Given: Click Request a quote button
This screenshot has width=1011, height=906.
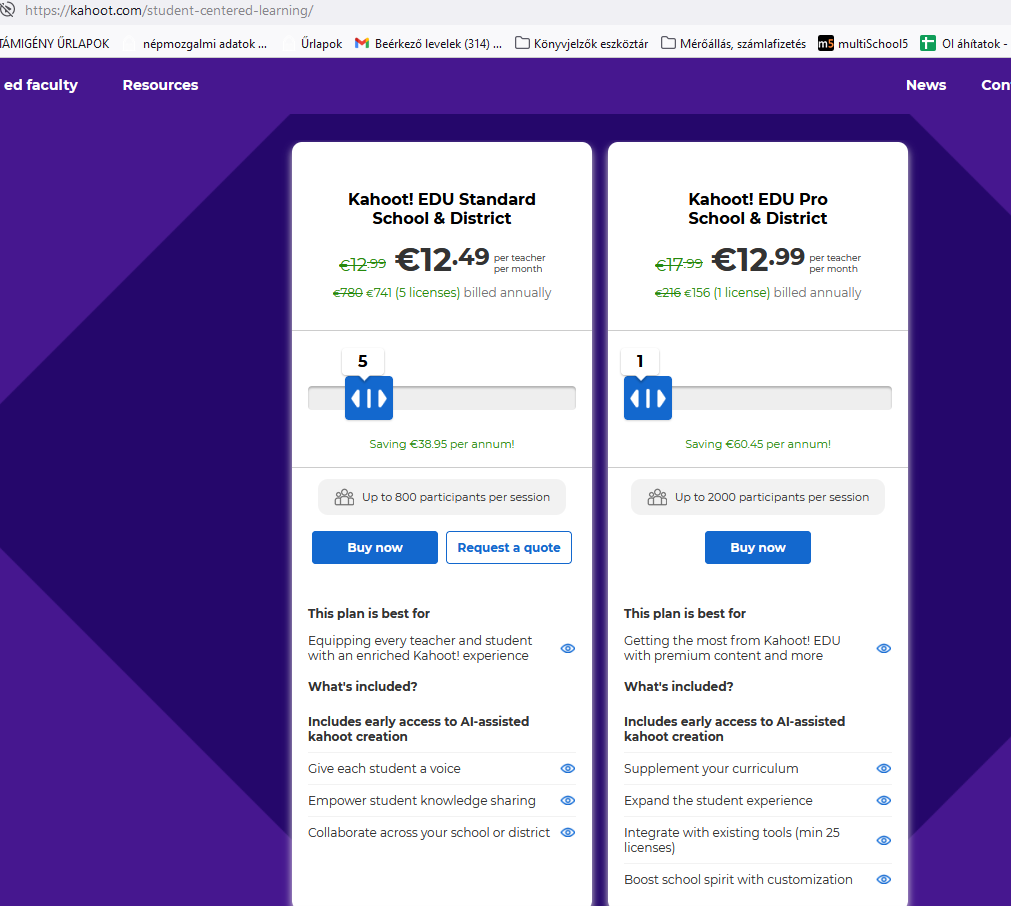Looking at the screenshot, I should pos(509,547).
